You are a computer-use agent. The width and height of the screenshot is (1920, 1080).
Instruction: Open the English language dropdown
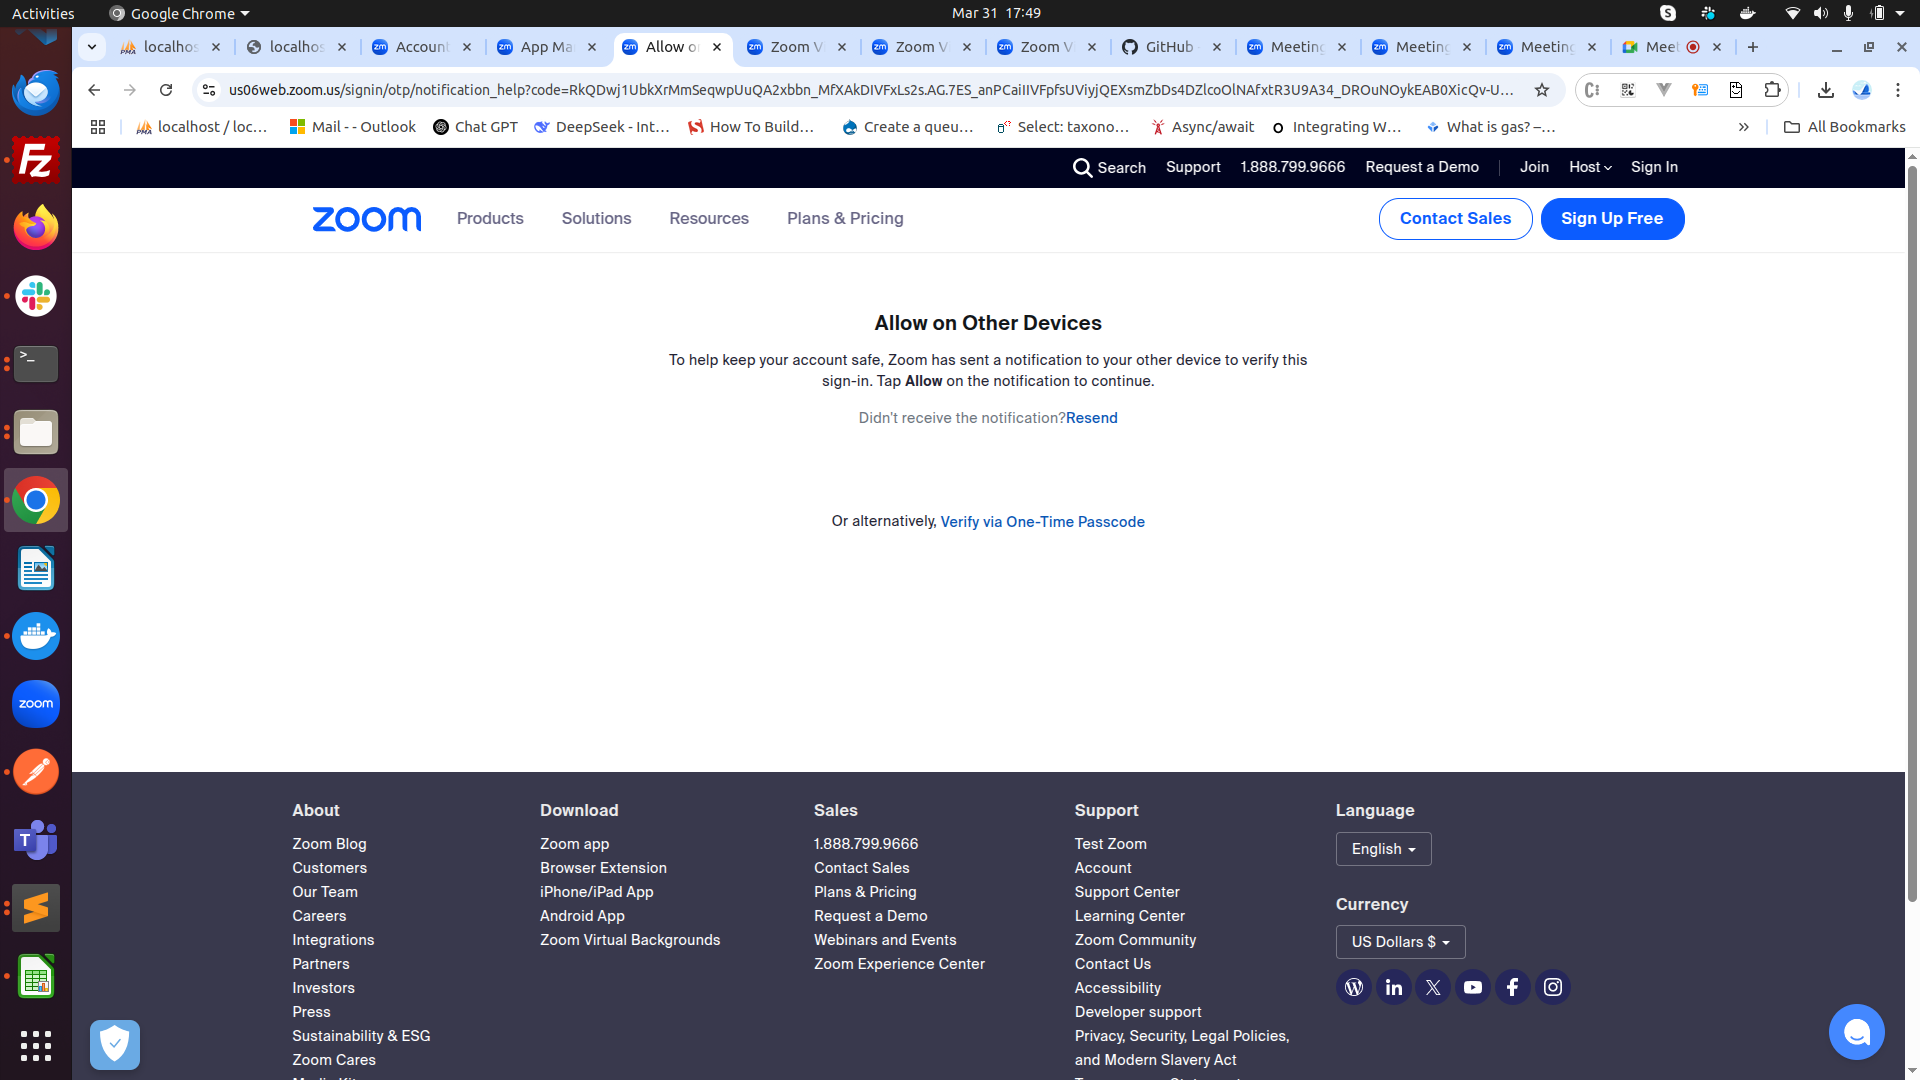click(x=1384, y=849)
